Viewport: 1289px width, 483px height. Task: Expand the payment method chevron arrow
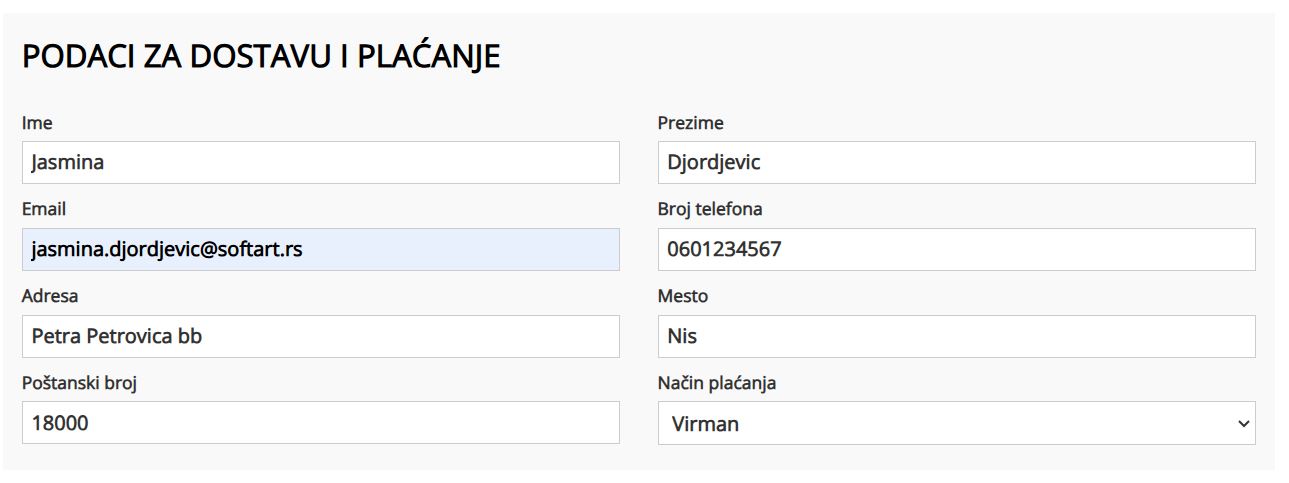tap(1243, 424)
